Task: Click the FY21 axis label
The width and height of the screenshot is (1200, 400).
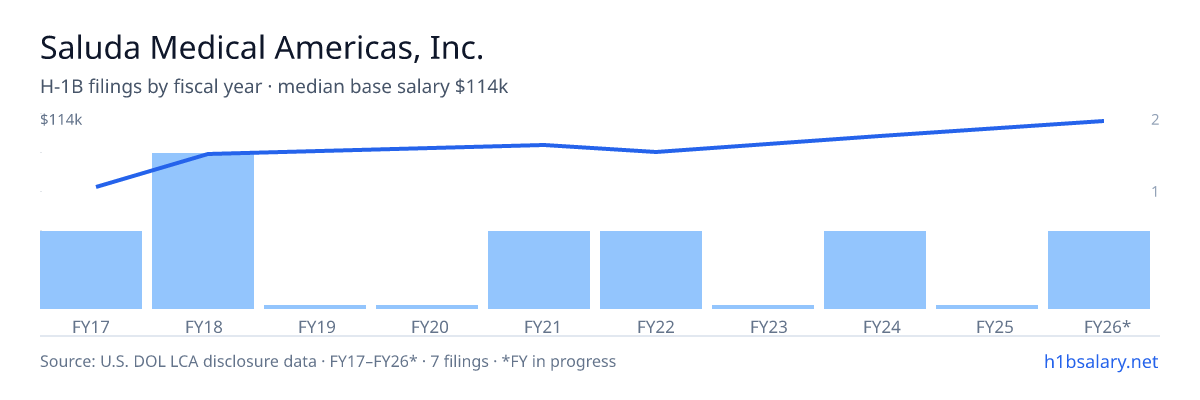Action: click(539, 326)
